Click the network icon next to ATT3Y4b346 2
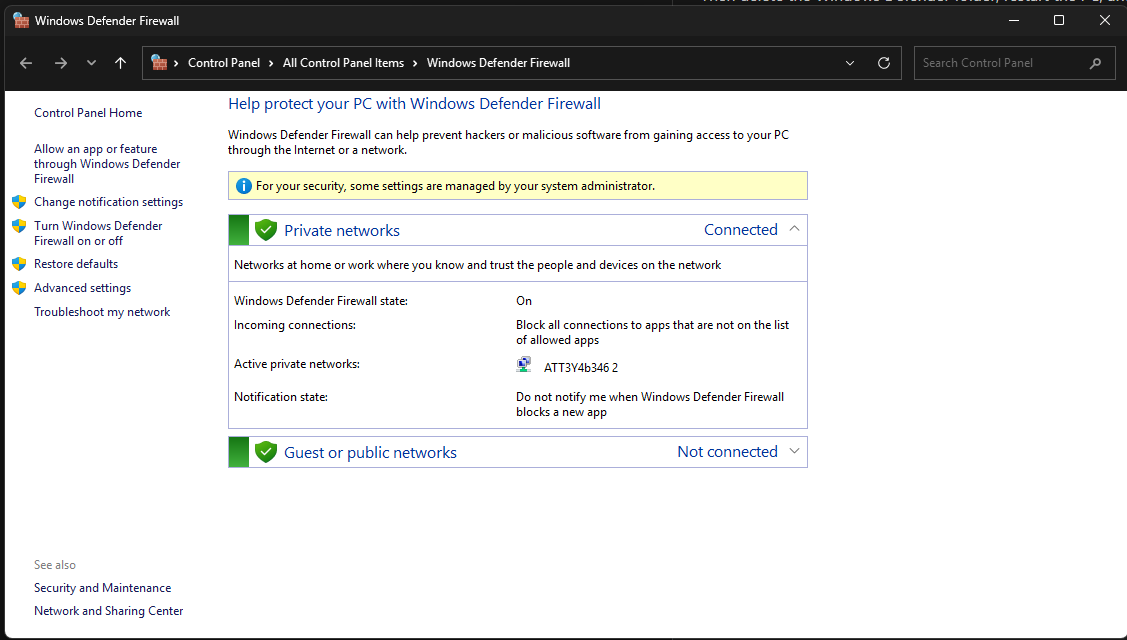 523,363
